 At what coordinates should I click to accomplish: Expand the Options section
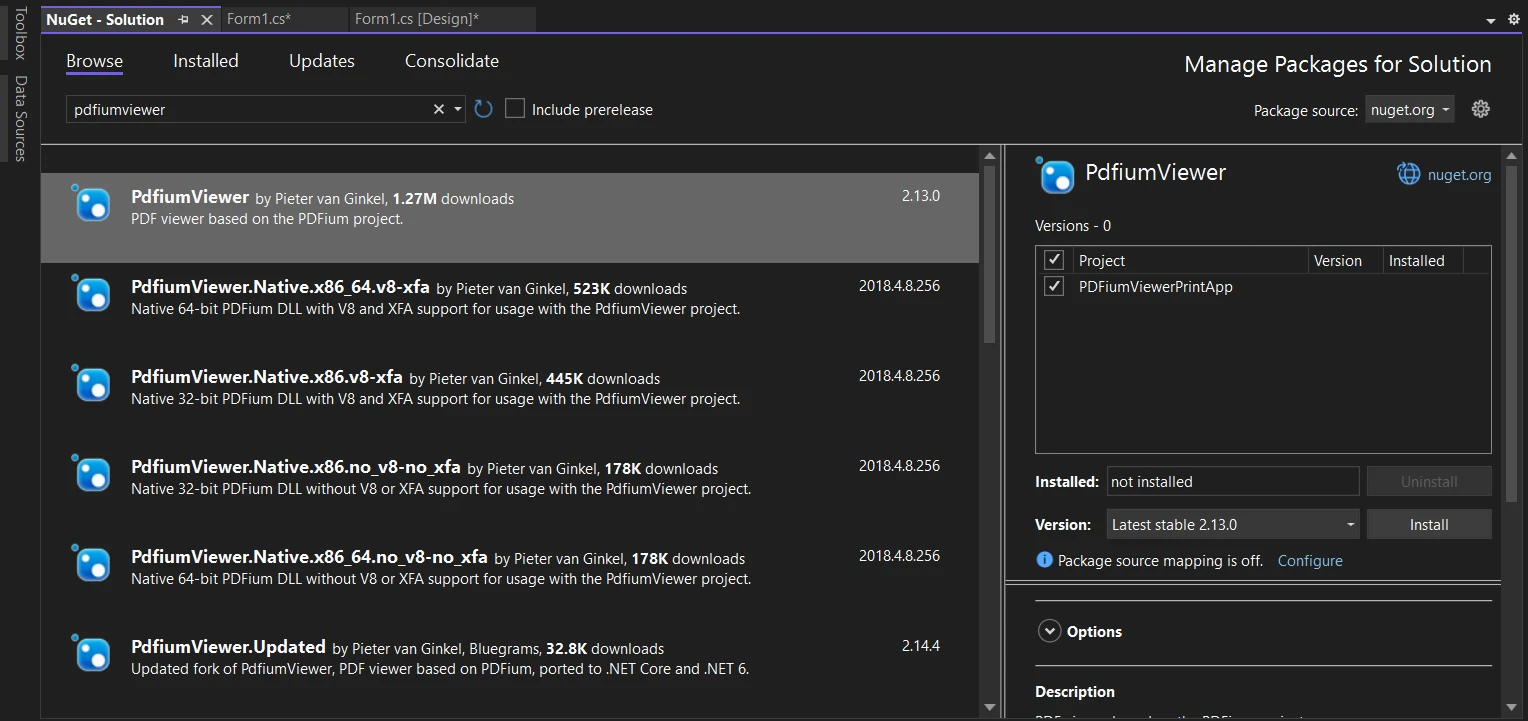pos(1049,631)
